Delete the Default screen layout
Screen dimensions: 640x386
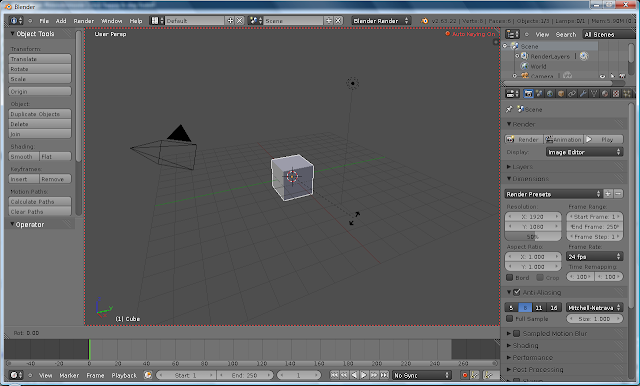[240, 20]
